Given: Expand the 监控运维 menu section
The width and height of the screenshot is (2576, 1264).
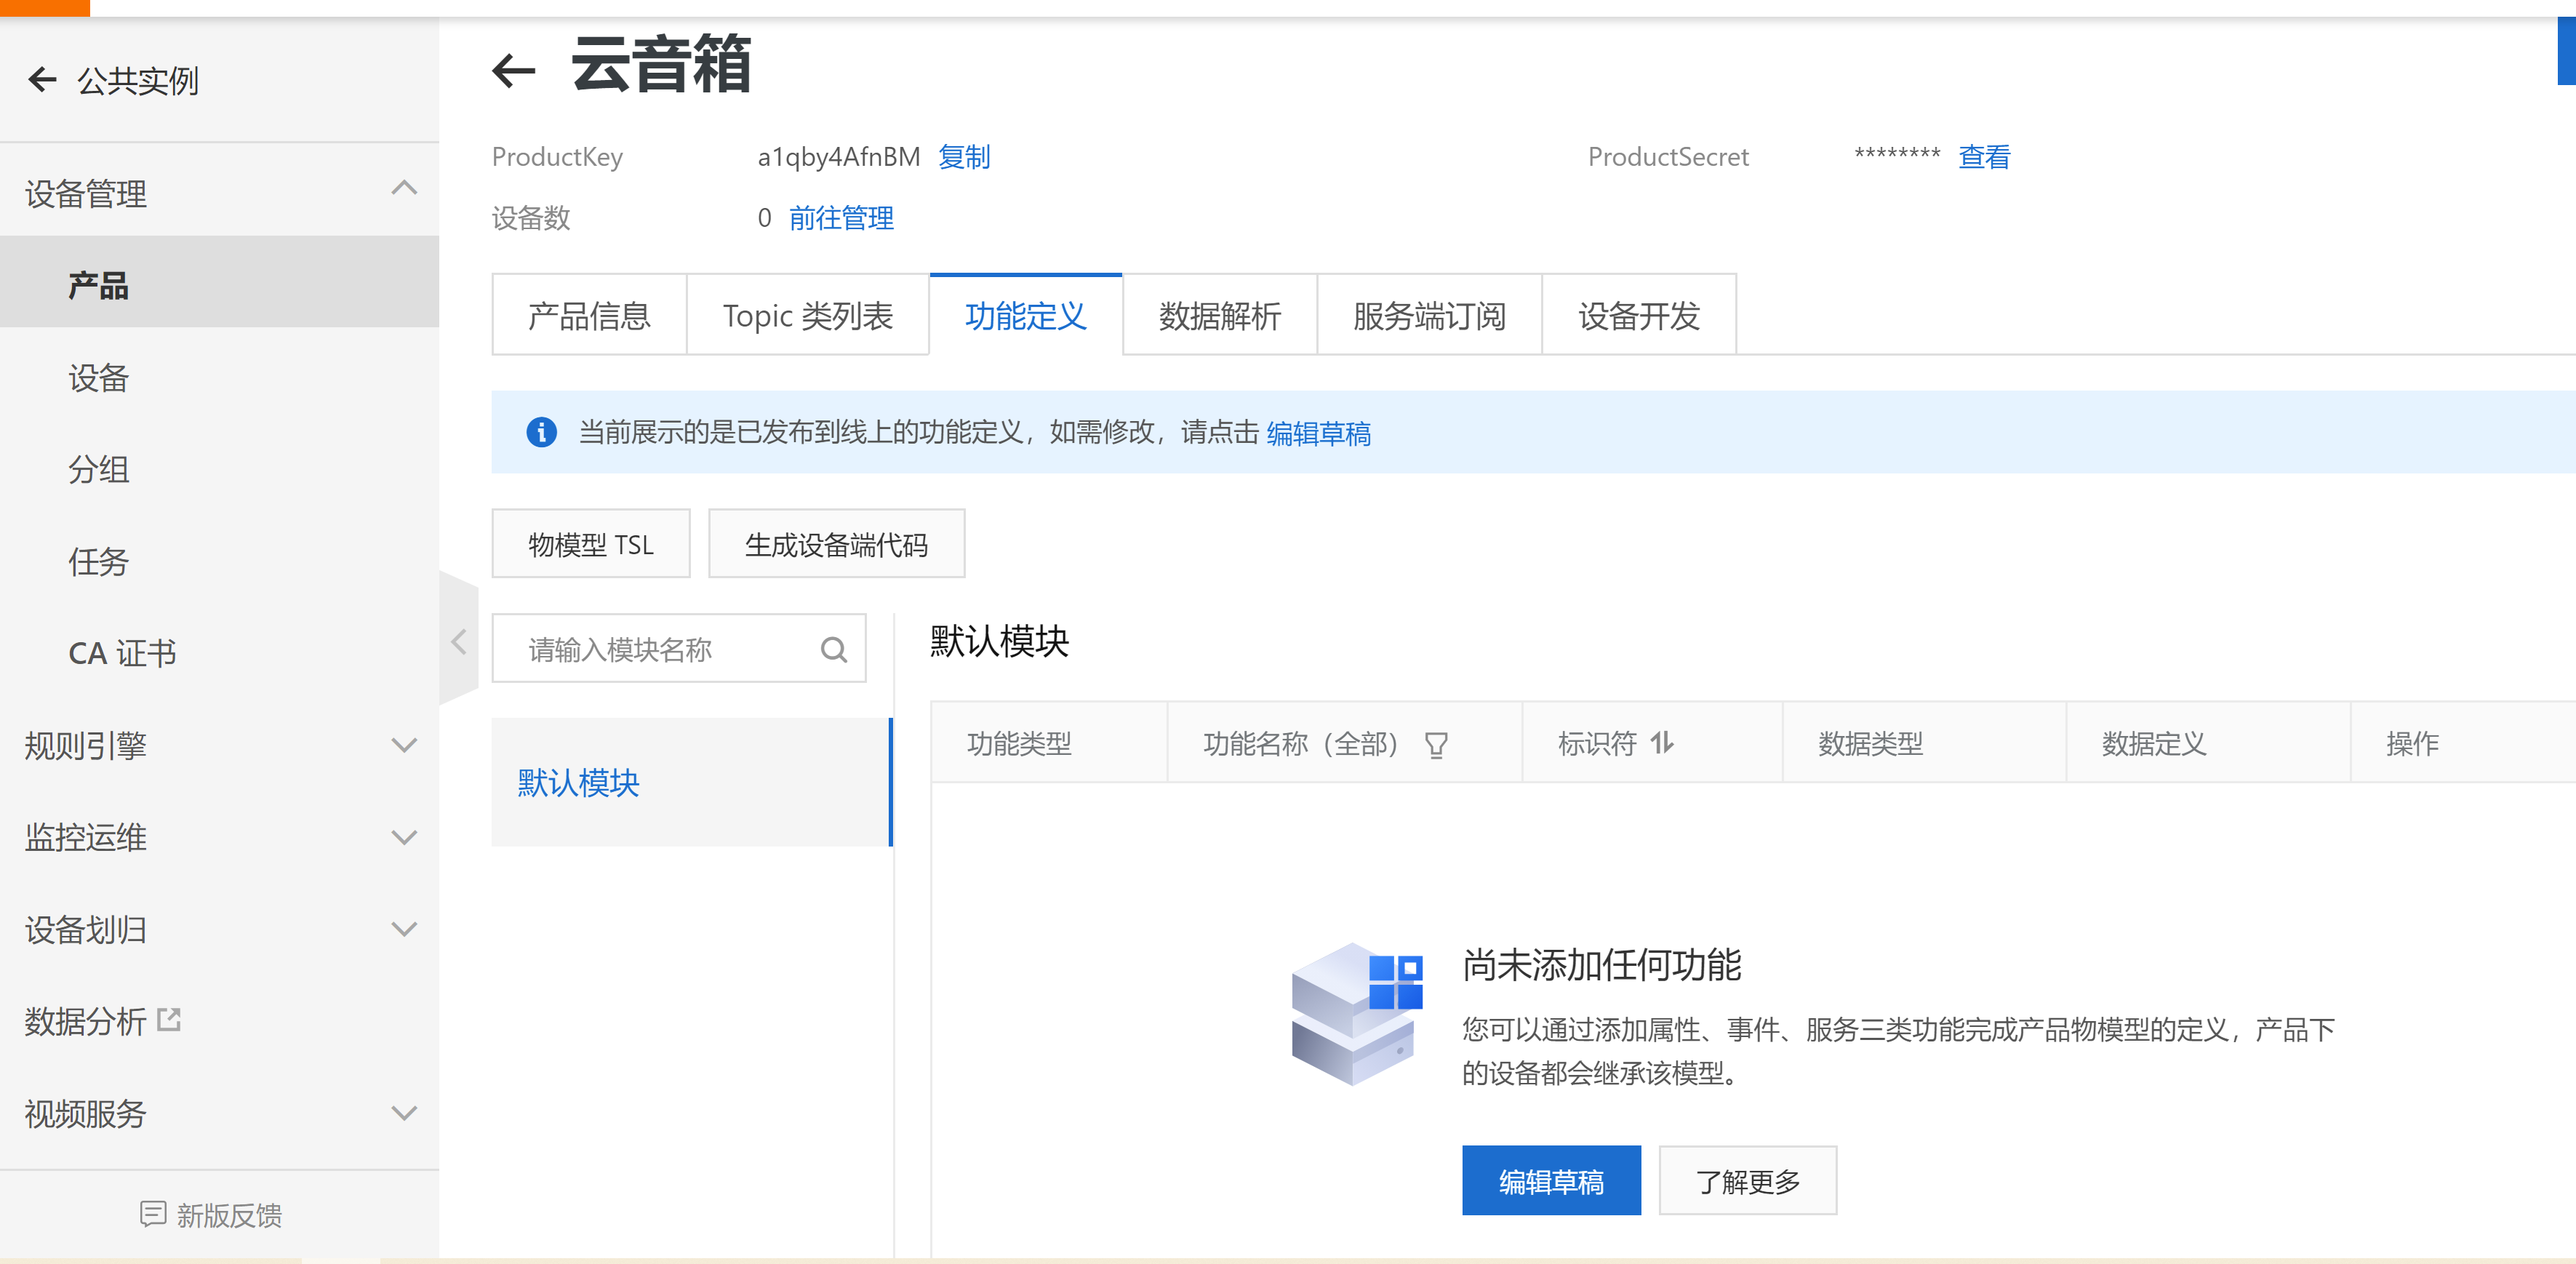Looking at the screenshot, I should (404, 837).
